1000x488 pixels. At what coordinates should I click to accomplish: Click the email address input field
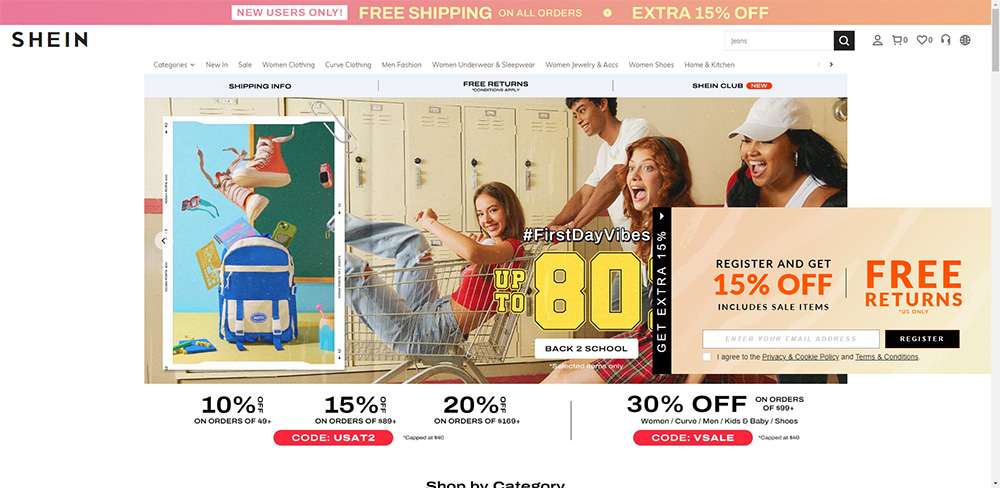click(x=791, y=339)
